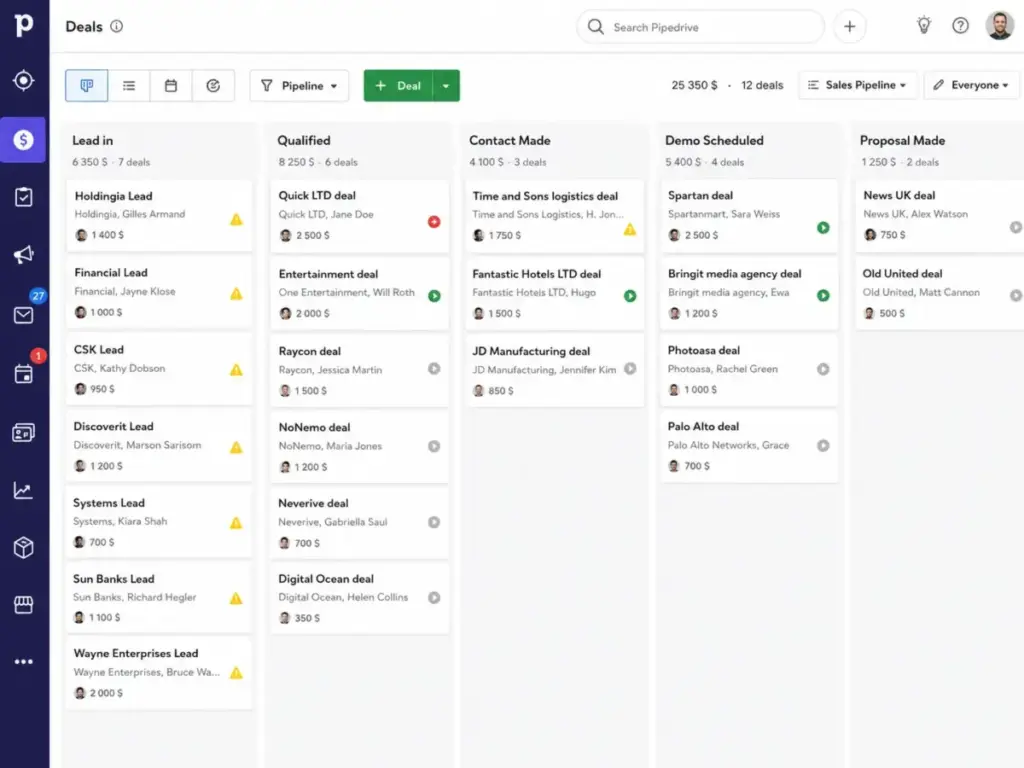Screen dimensions: 1024x768
Task: Click grey activity icon on Digital Ocean deal
Action: [x=434, y=598]
